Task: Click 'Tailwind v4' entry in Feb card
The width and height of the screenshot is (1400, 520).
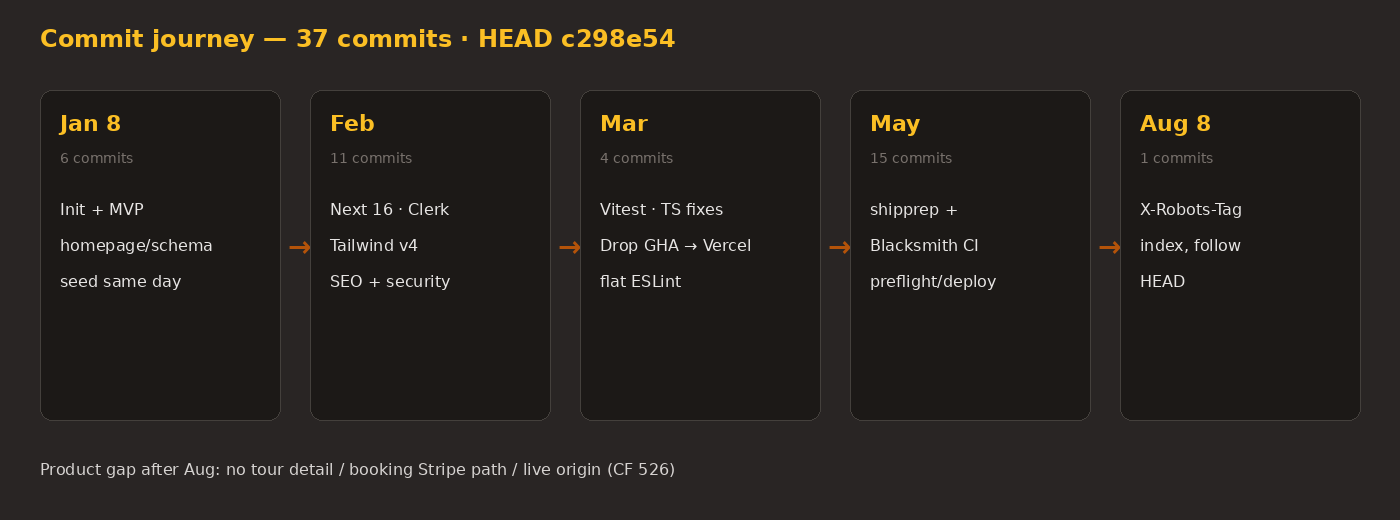Action: (x=374, y=246)
